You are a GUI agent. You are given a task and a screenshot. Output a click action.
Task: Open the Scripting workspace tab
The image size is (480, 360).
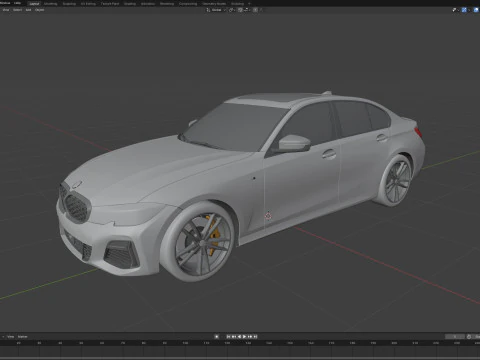tap(237, 4)
